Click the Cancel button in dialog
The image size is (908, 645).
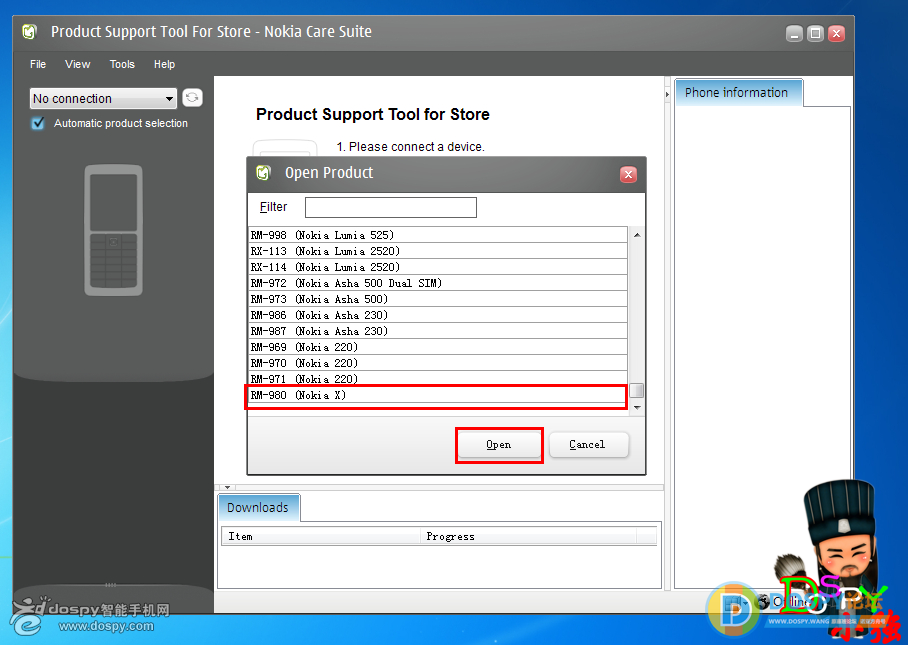click(588, 445)
